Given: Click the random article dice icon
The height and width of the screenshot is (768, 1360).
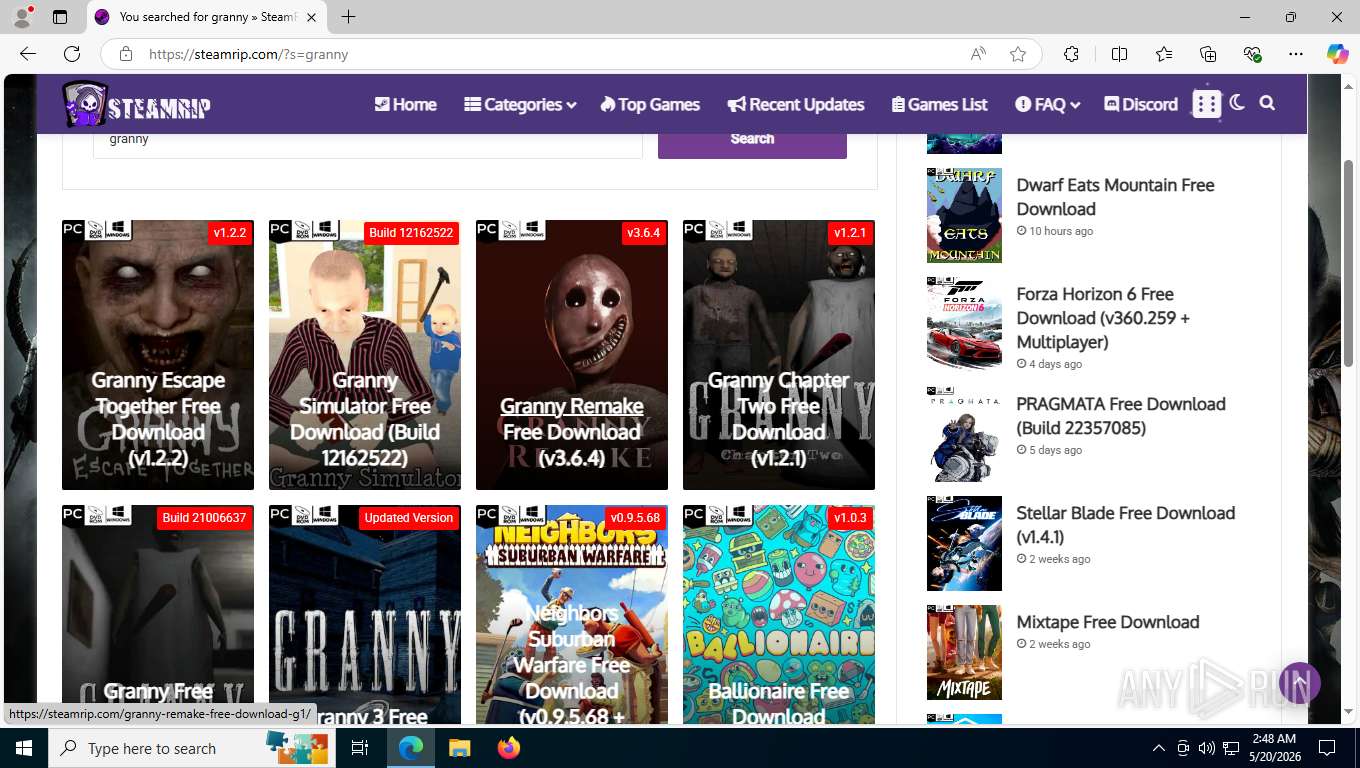Looking at the screenshot, I should pos(1207,104).
